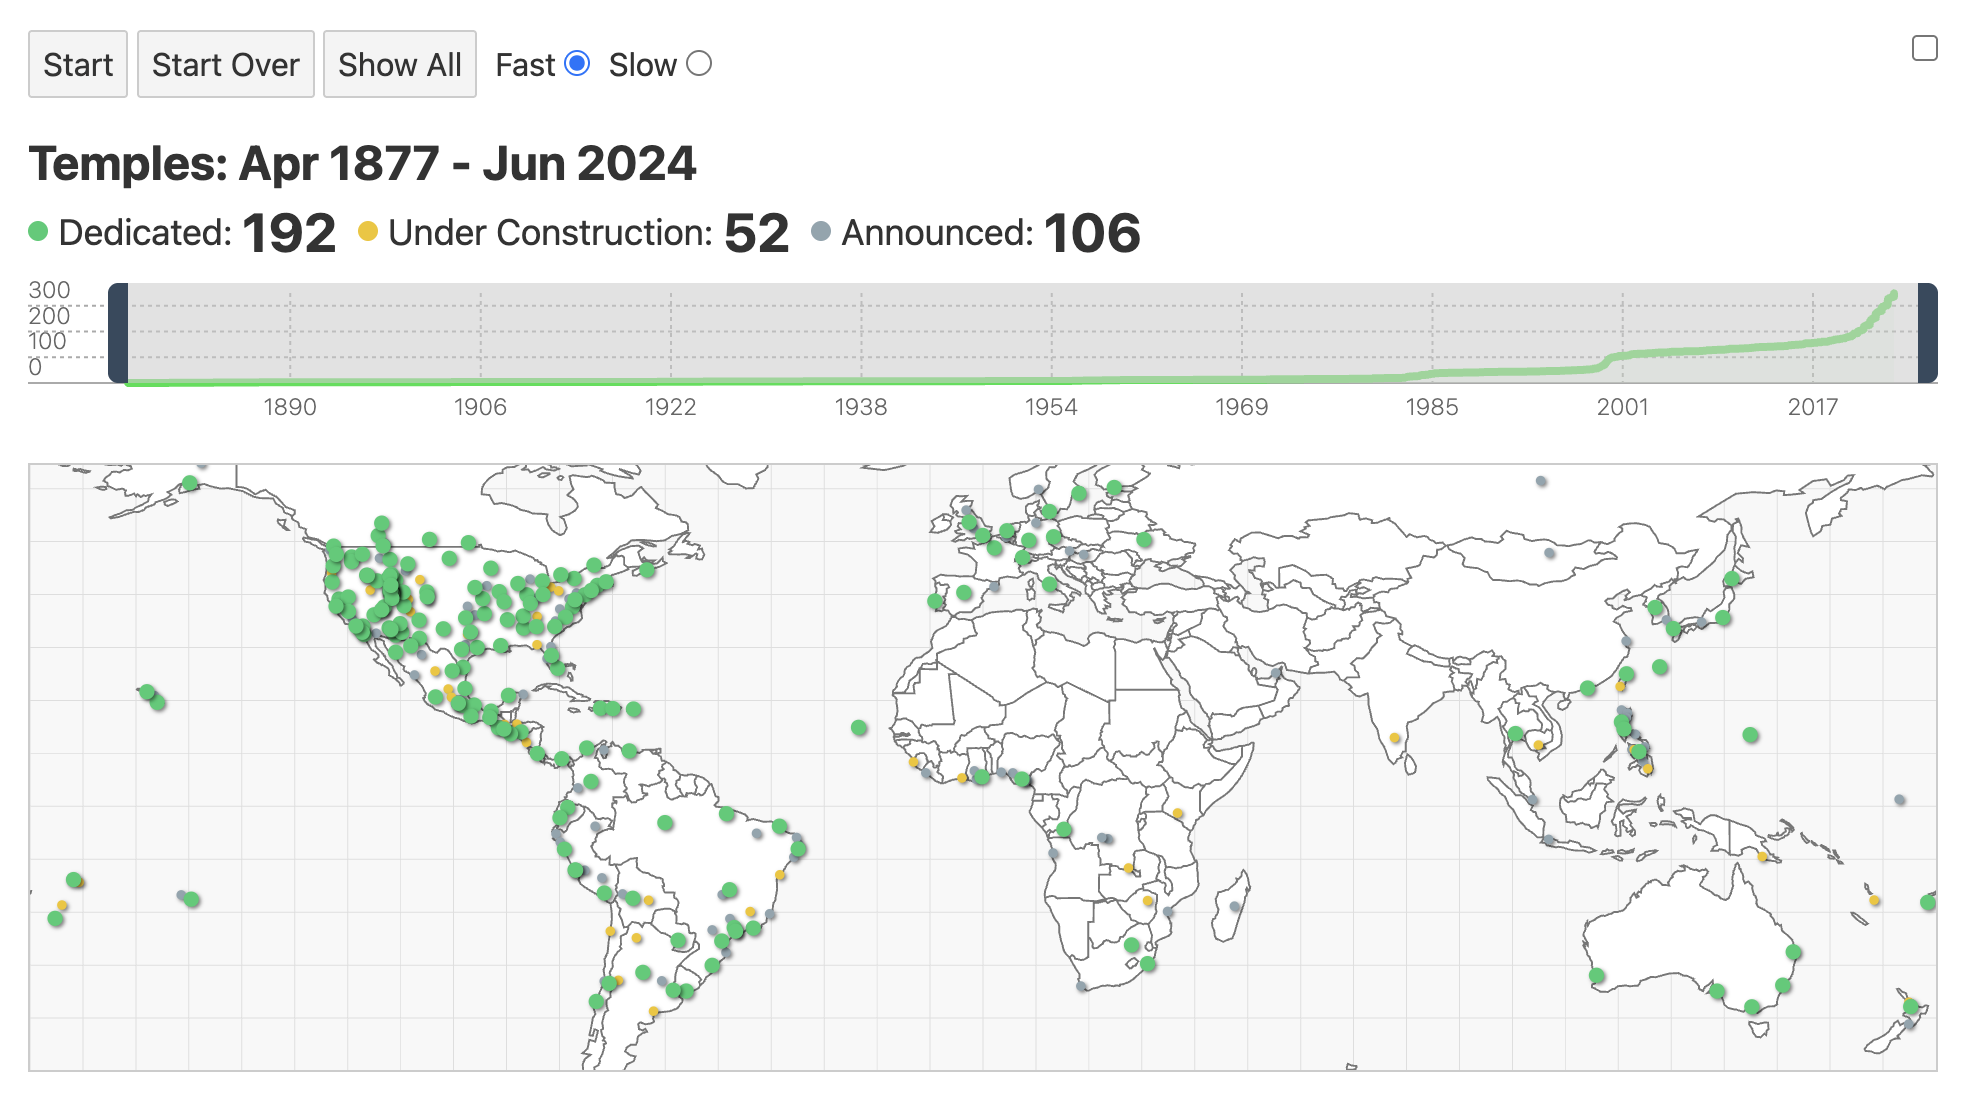The height and width of the screenshot is (1108, 1970).
Task: Click the Show All button
Action: [x=399, y=65]
